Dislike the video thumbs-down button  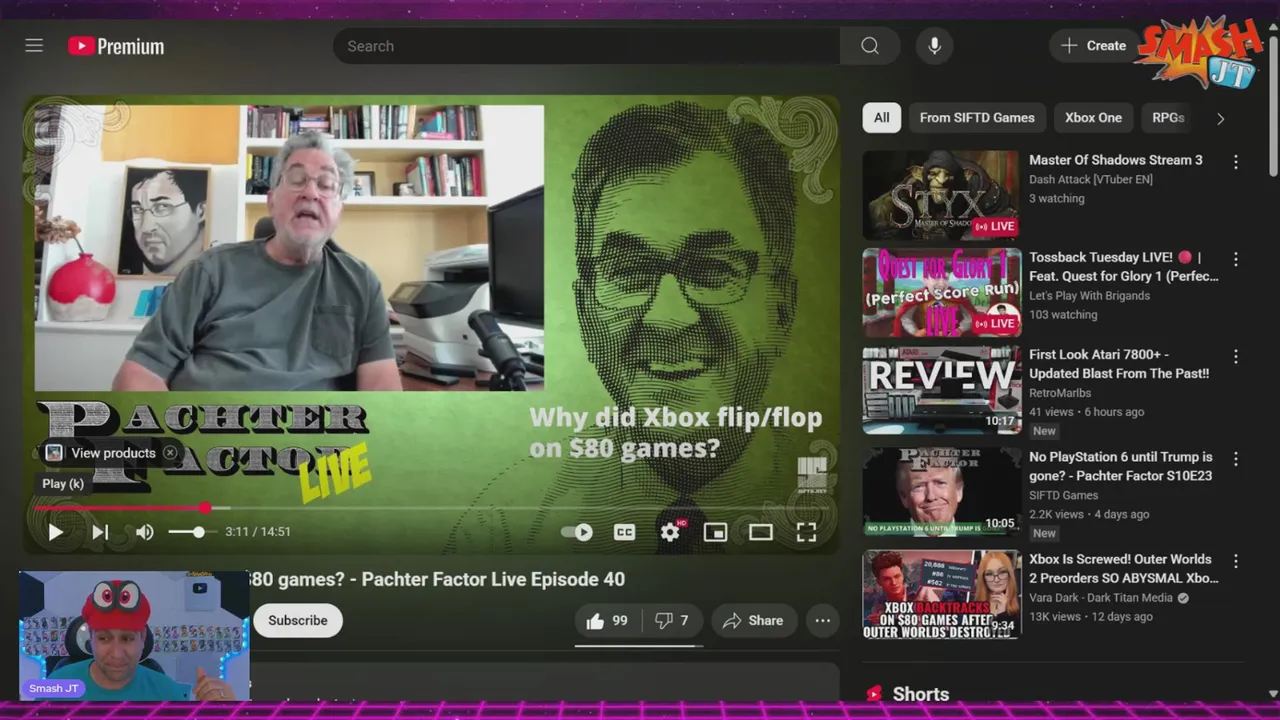672,621
